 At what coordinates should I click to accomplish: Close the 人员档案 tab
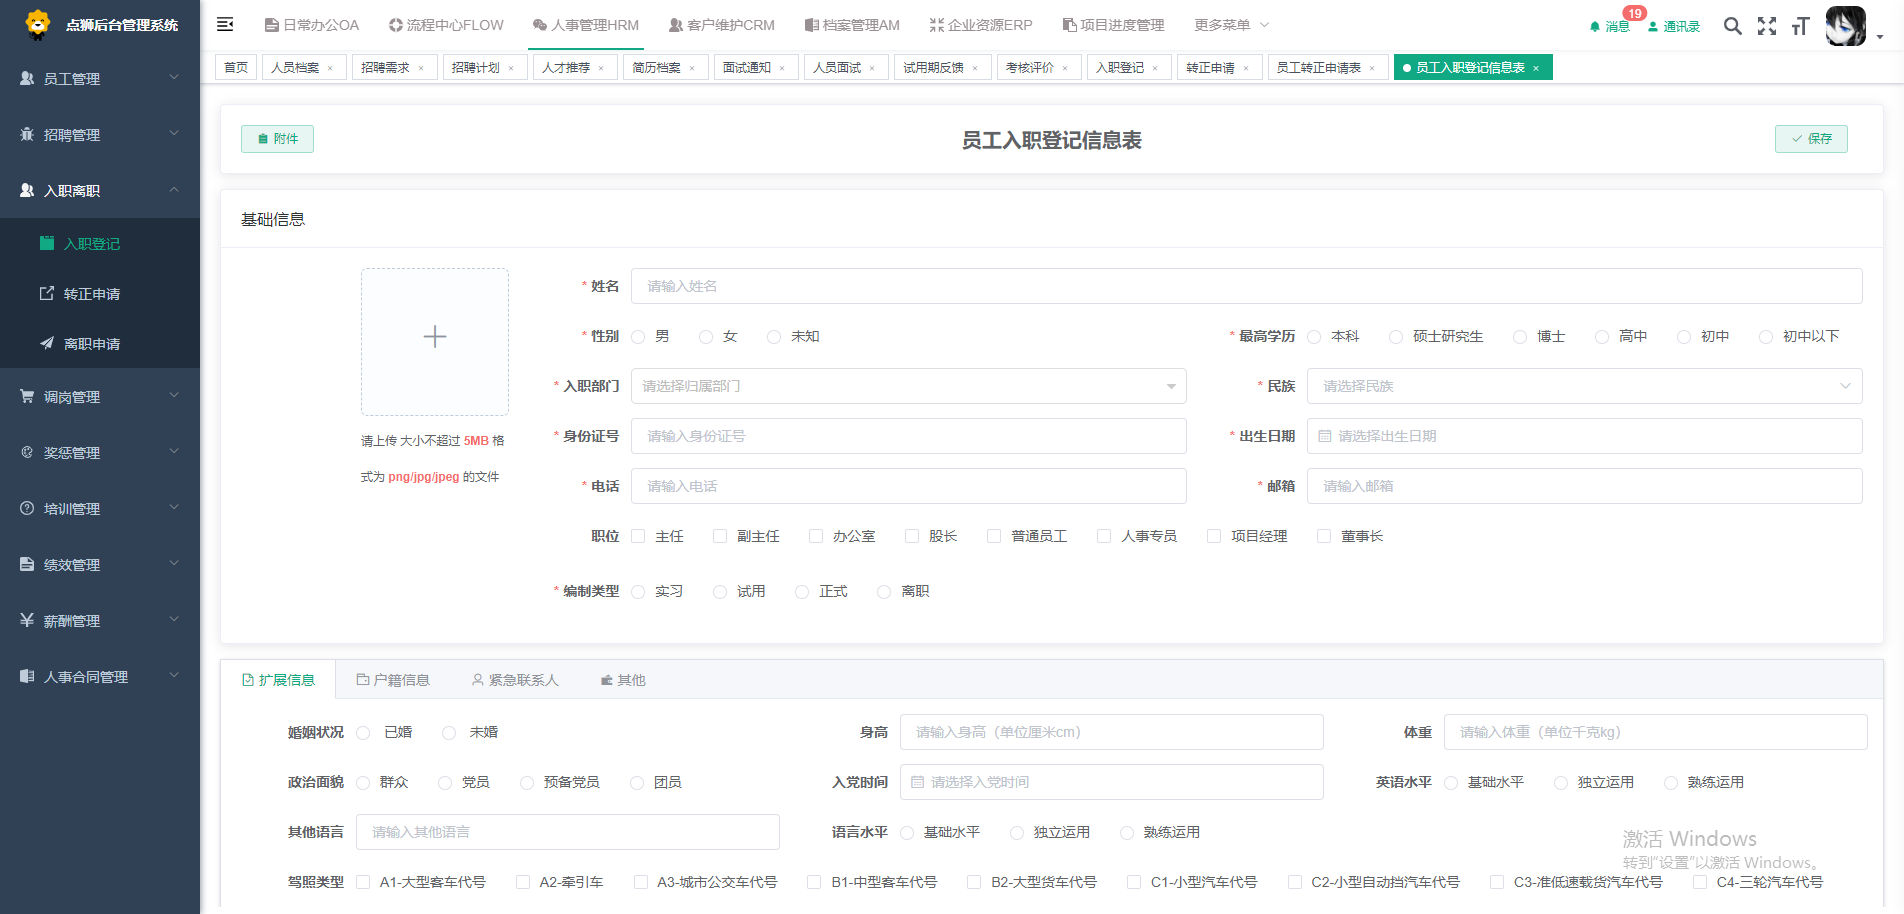330,68
